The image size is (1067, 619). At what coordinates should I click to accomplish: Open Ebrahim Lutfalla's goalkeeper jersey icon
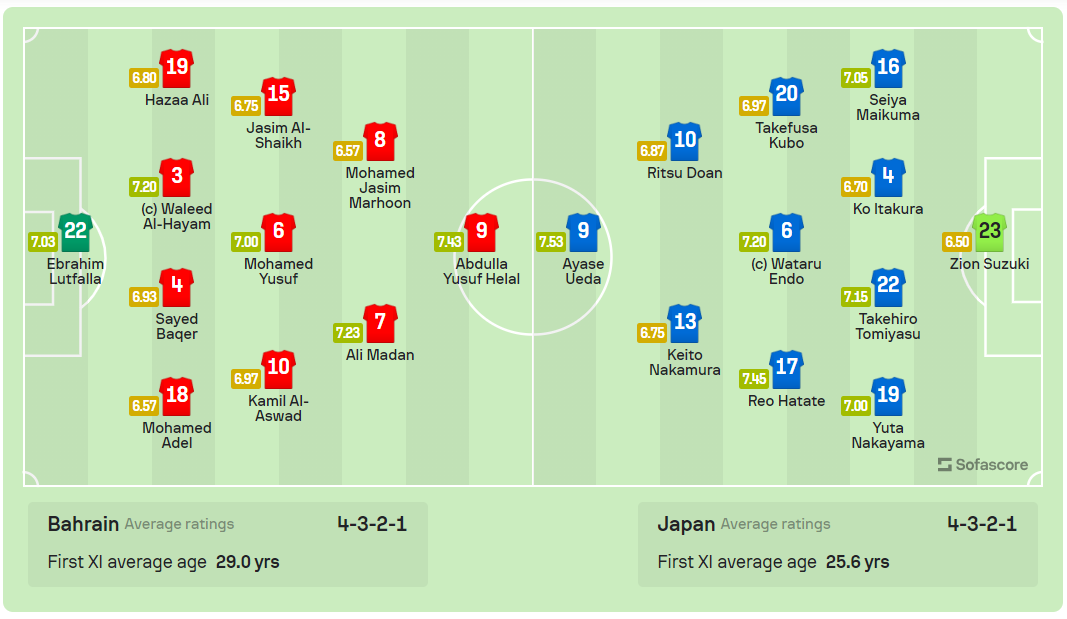[x=76, y=232]
